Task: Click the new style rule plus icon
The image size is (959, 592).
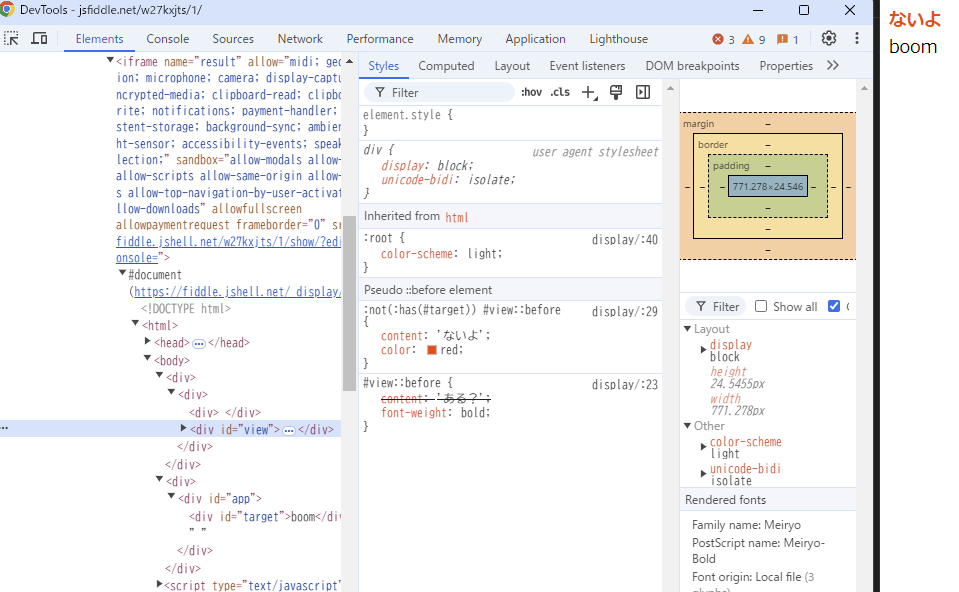Action: point(589,92)
